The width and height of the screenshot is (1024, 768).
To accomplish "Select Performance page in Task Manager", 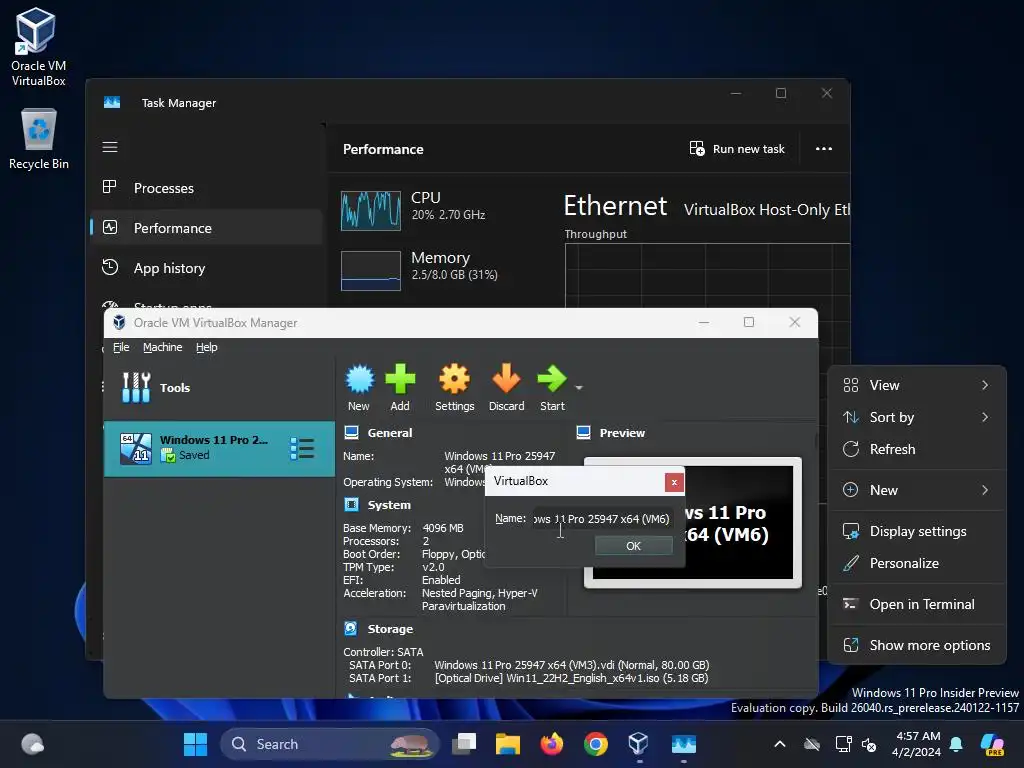I will (206, 228).
